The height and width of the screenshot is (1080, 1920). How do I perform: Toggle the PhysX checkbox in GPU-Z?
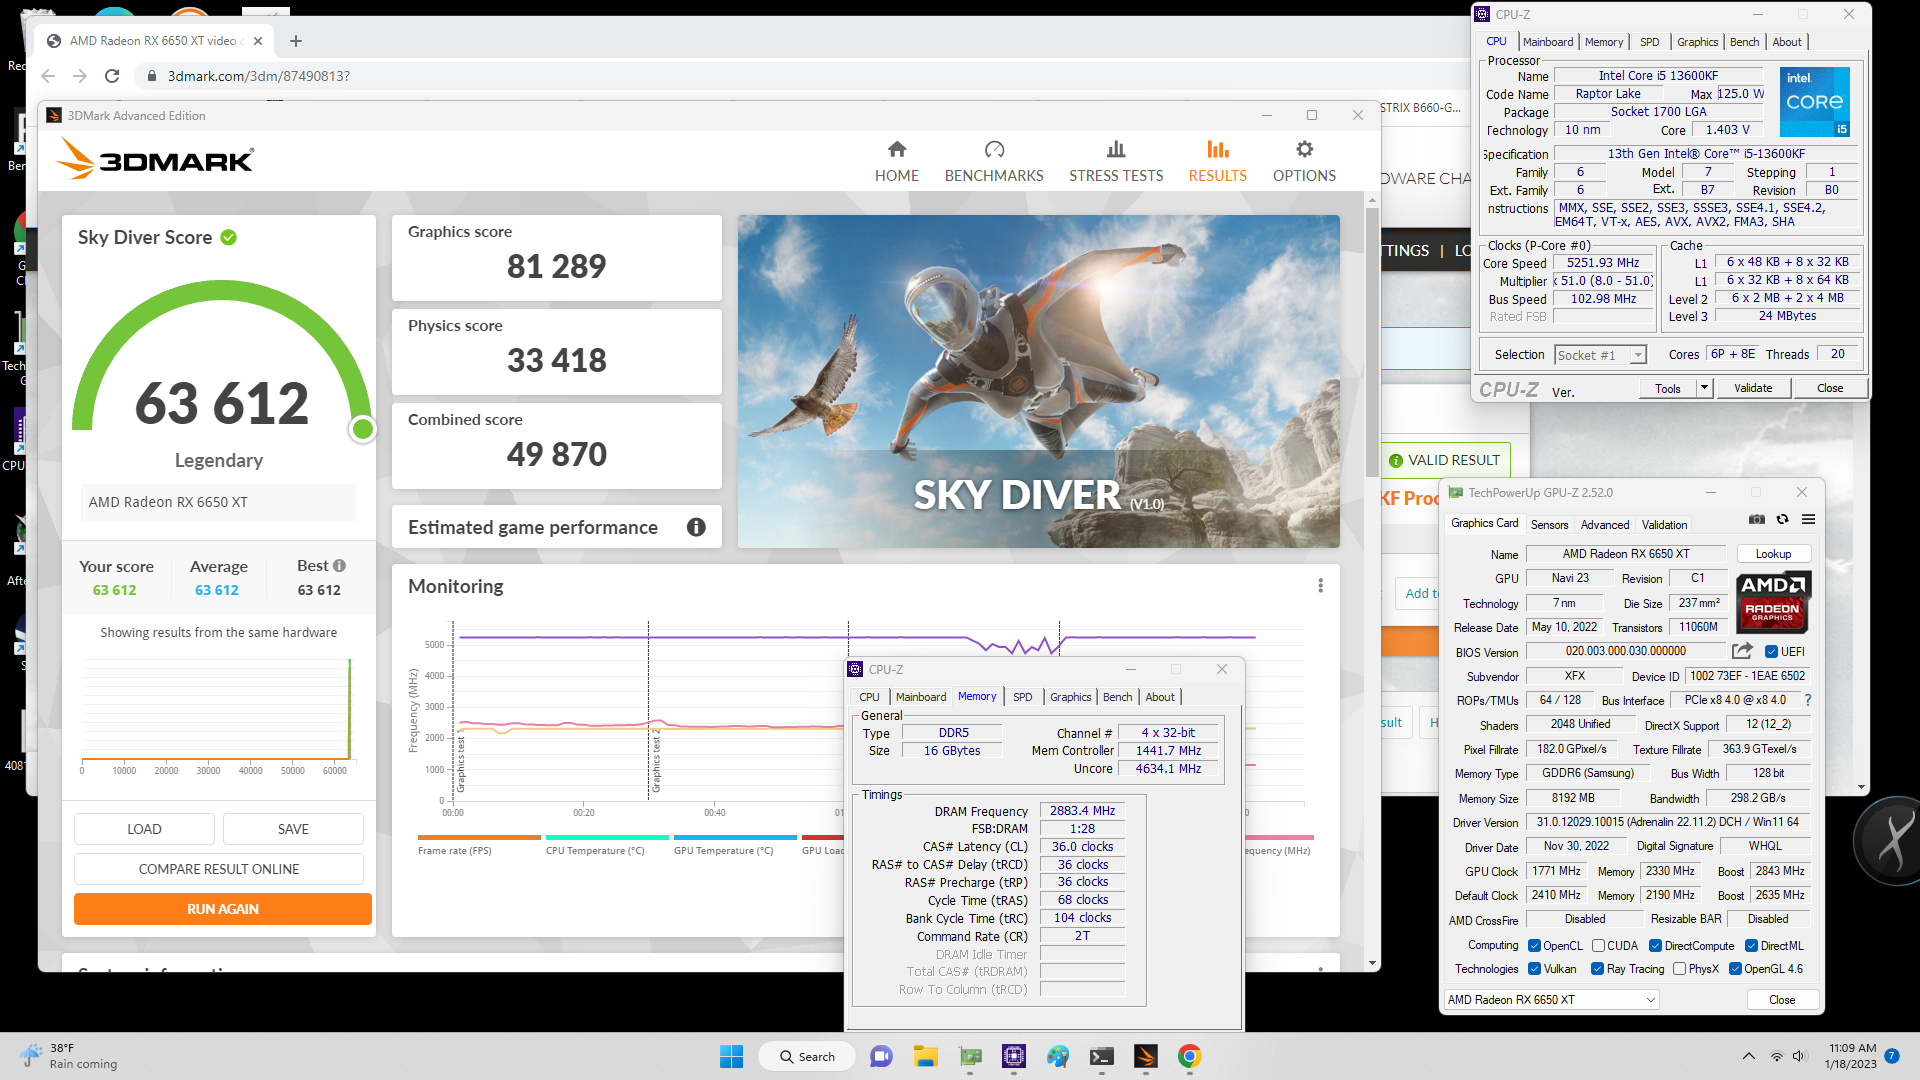pyautogui.click(x=1679, y=969)
